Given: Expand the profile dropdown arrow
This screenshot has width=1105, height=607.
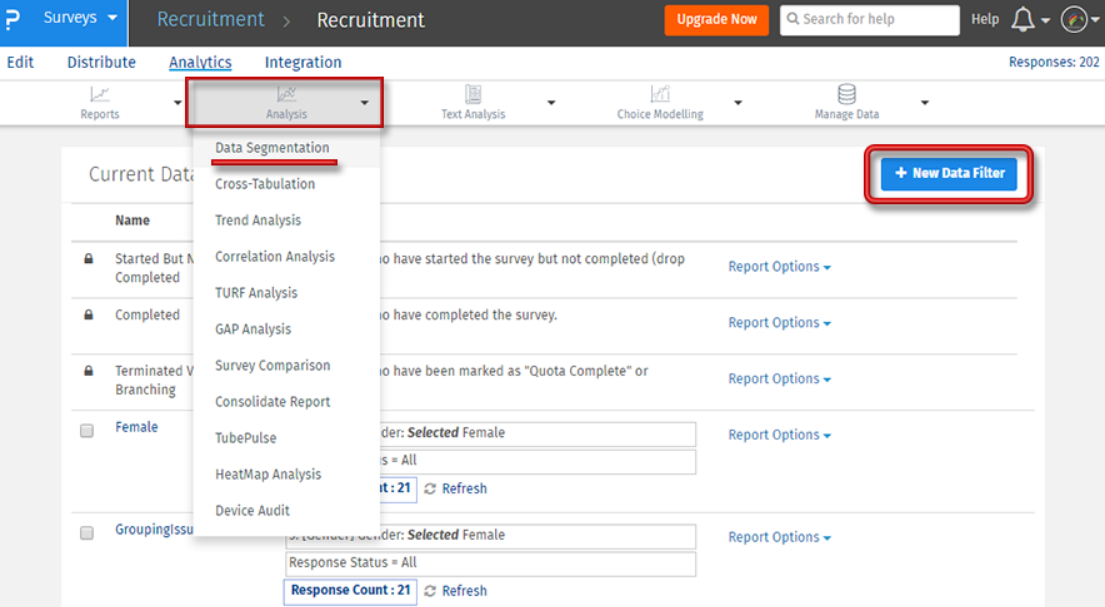Looking at the screenshot, I should [1095, 20].
